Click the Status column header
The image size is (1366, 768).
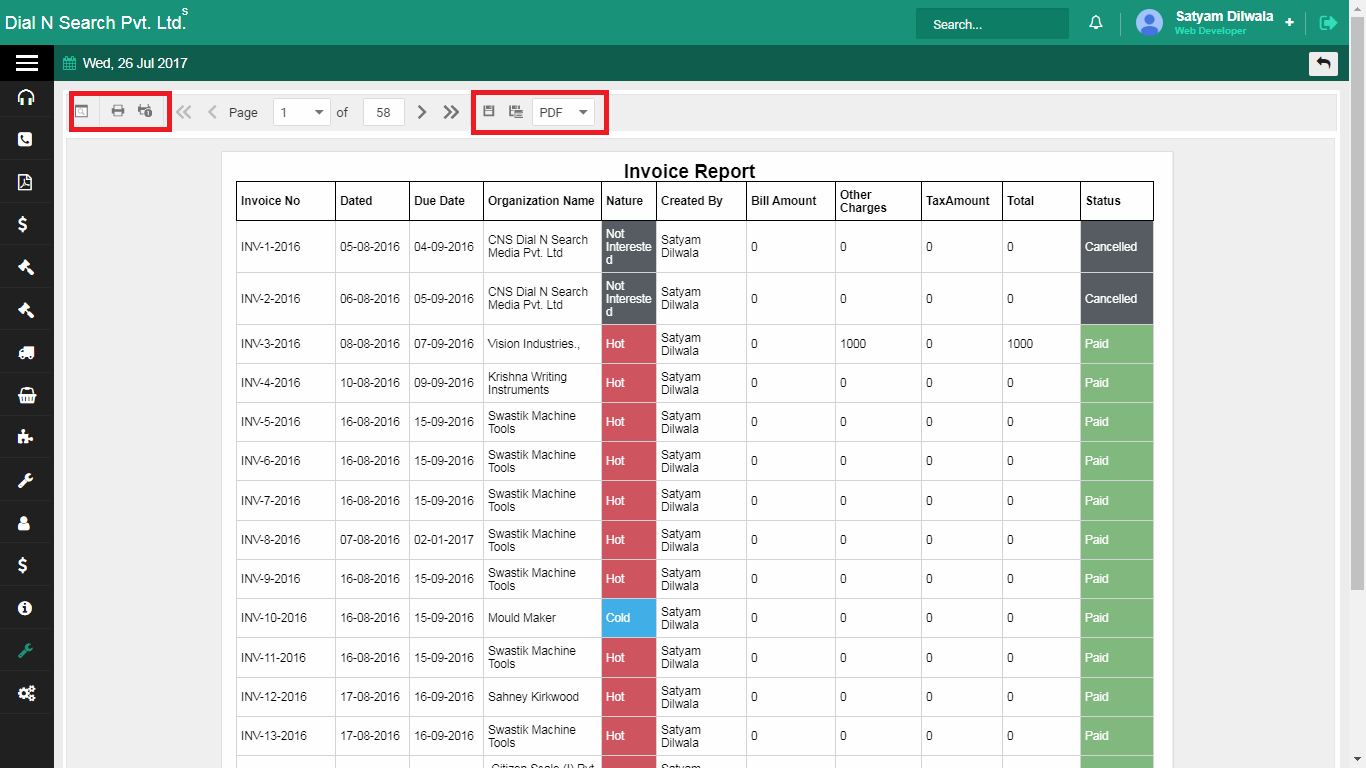(x=1117, y=201)
